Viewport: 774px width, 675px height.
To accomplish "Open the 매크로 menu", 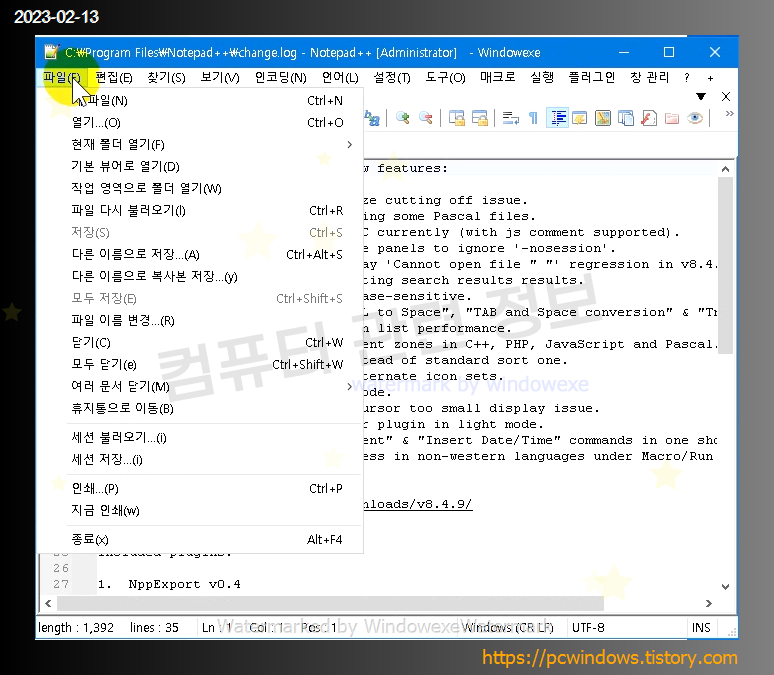I will coord(498,78).
